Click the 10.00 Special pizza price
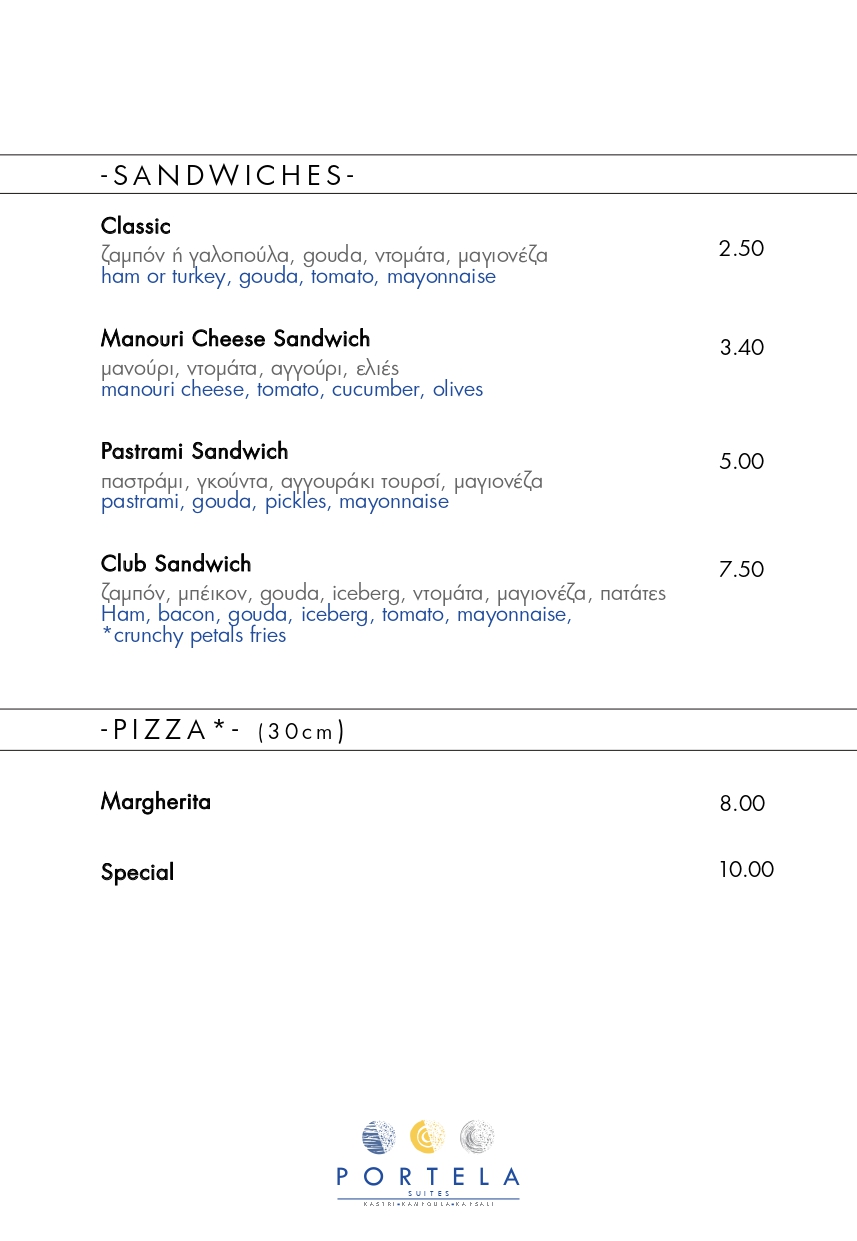The image size is (857, 1241). (746, 869)
